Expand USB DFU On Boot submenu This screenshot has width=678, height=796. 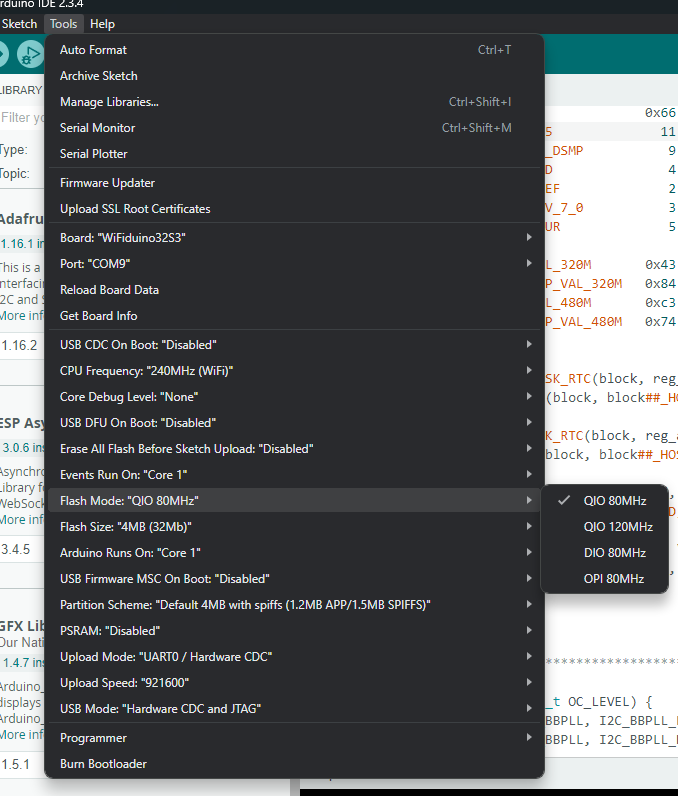pos(294,422)
